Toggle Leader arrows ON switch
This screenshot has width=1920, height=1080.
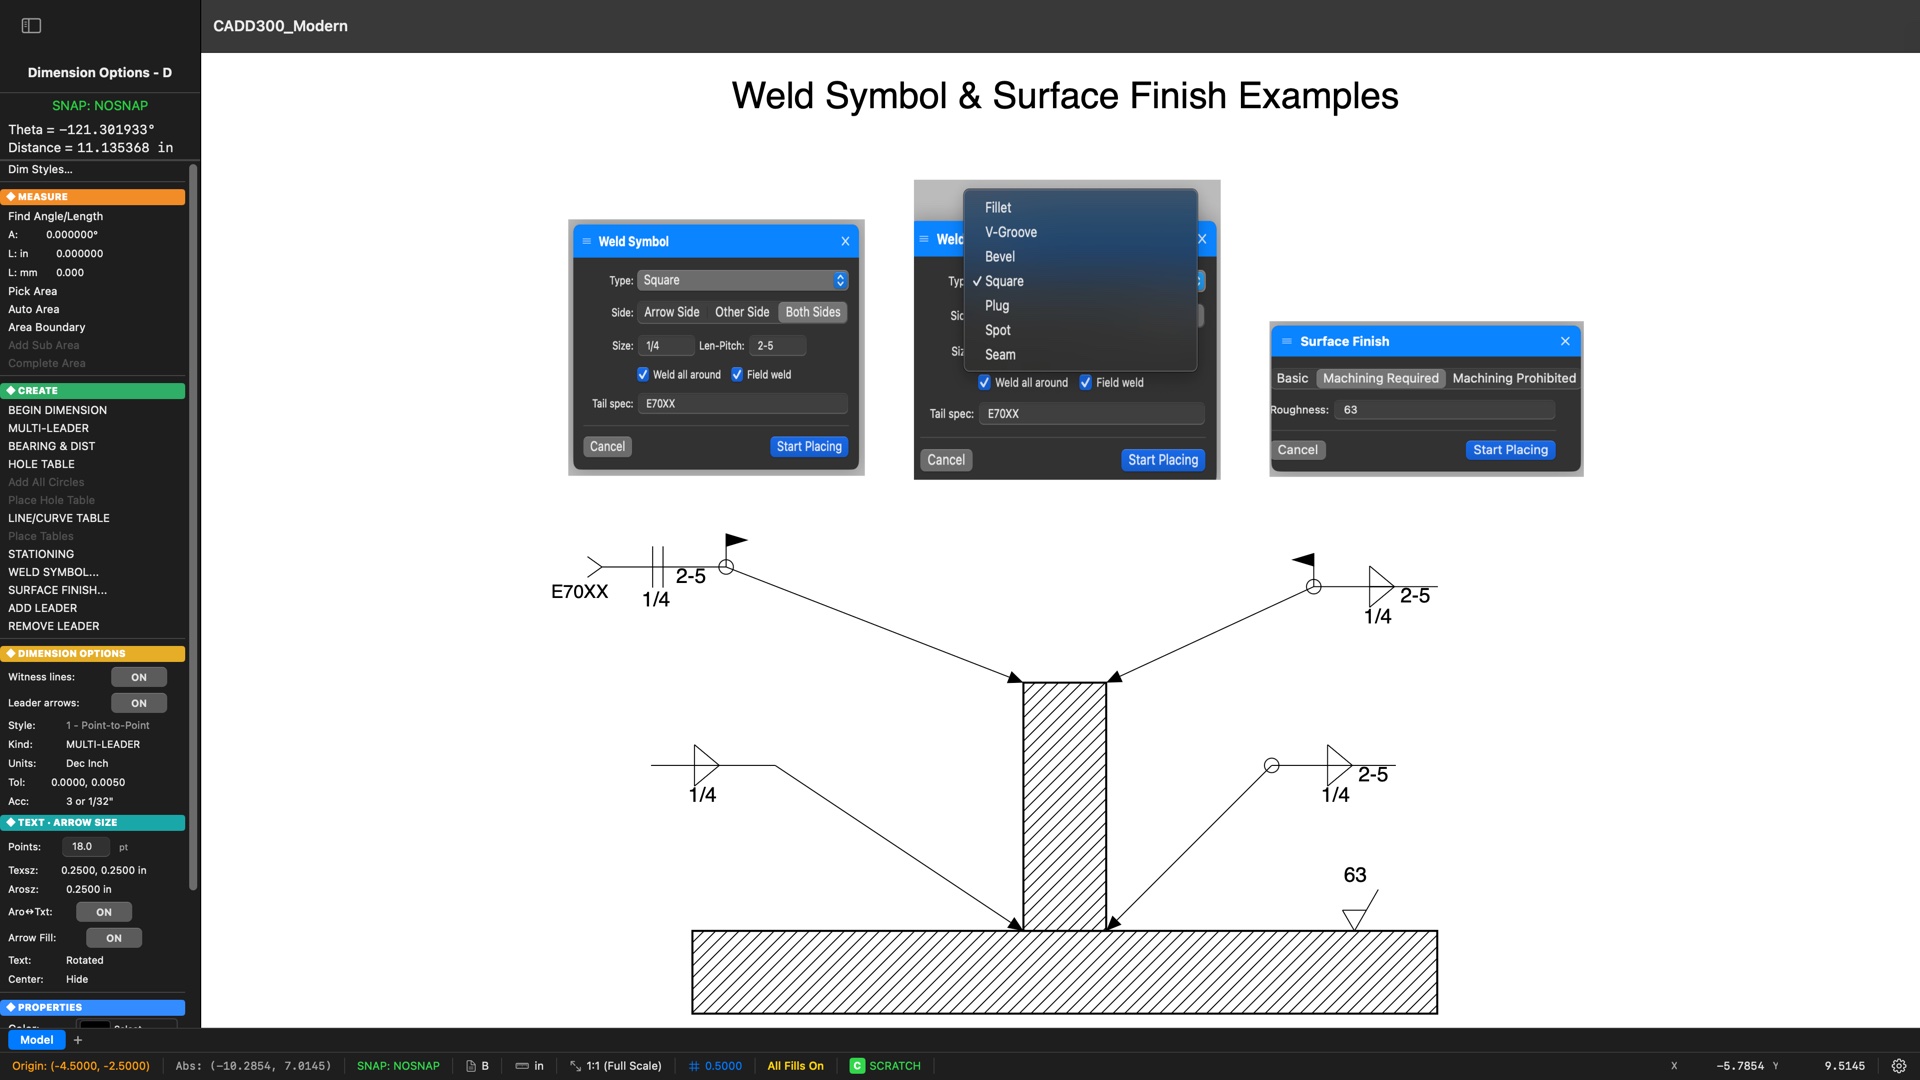coord(139,703)
